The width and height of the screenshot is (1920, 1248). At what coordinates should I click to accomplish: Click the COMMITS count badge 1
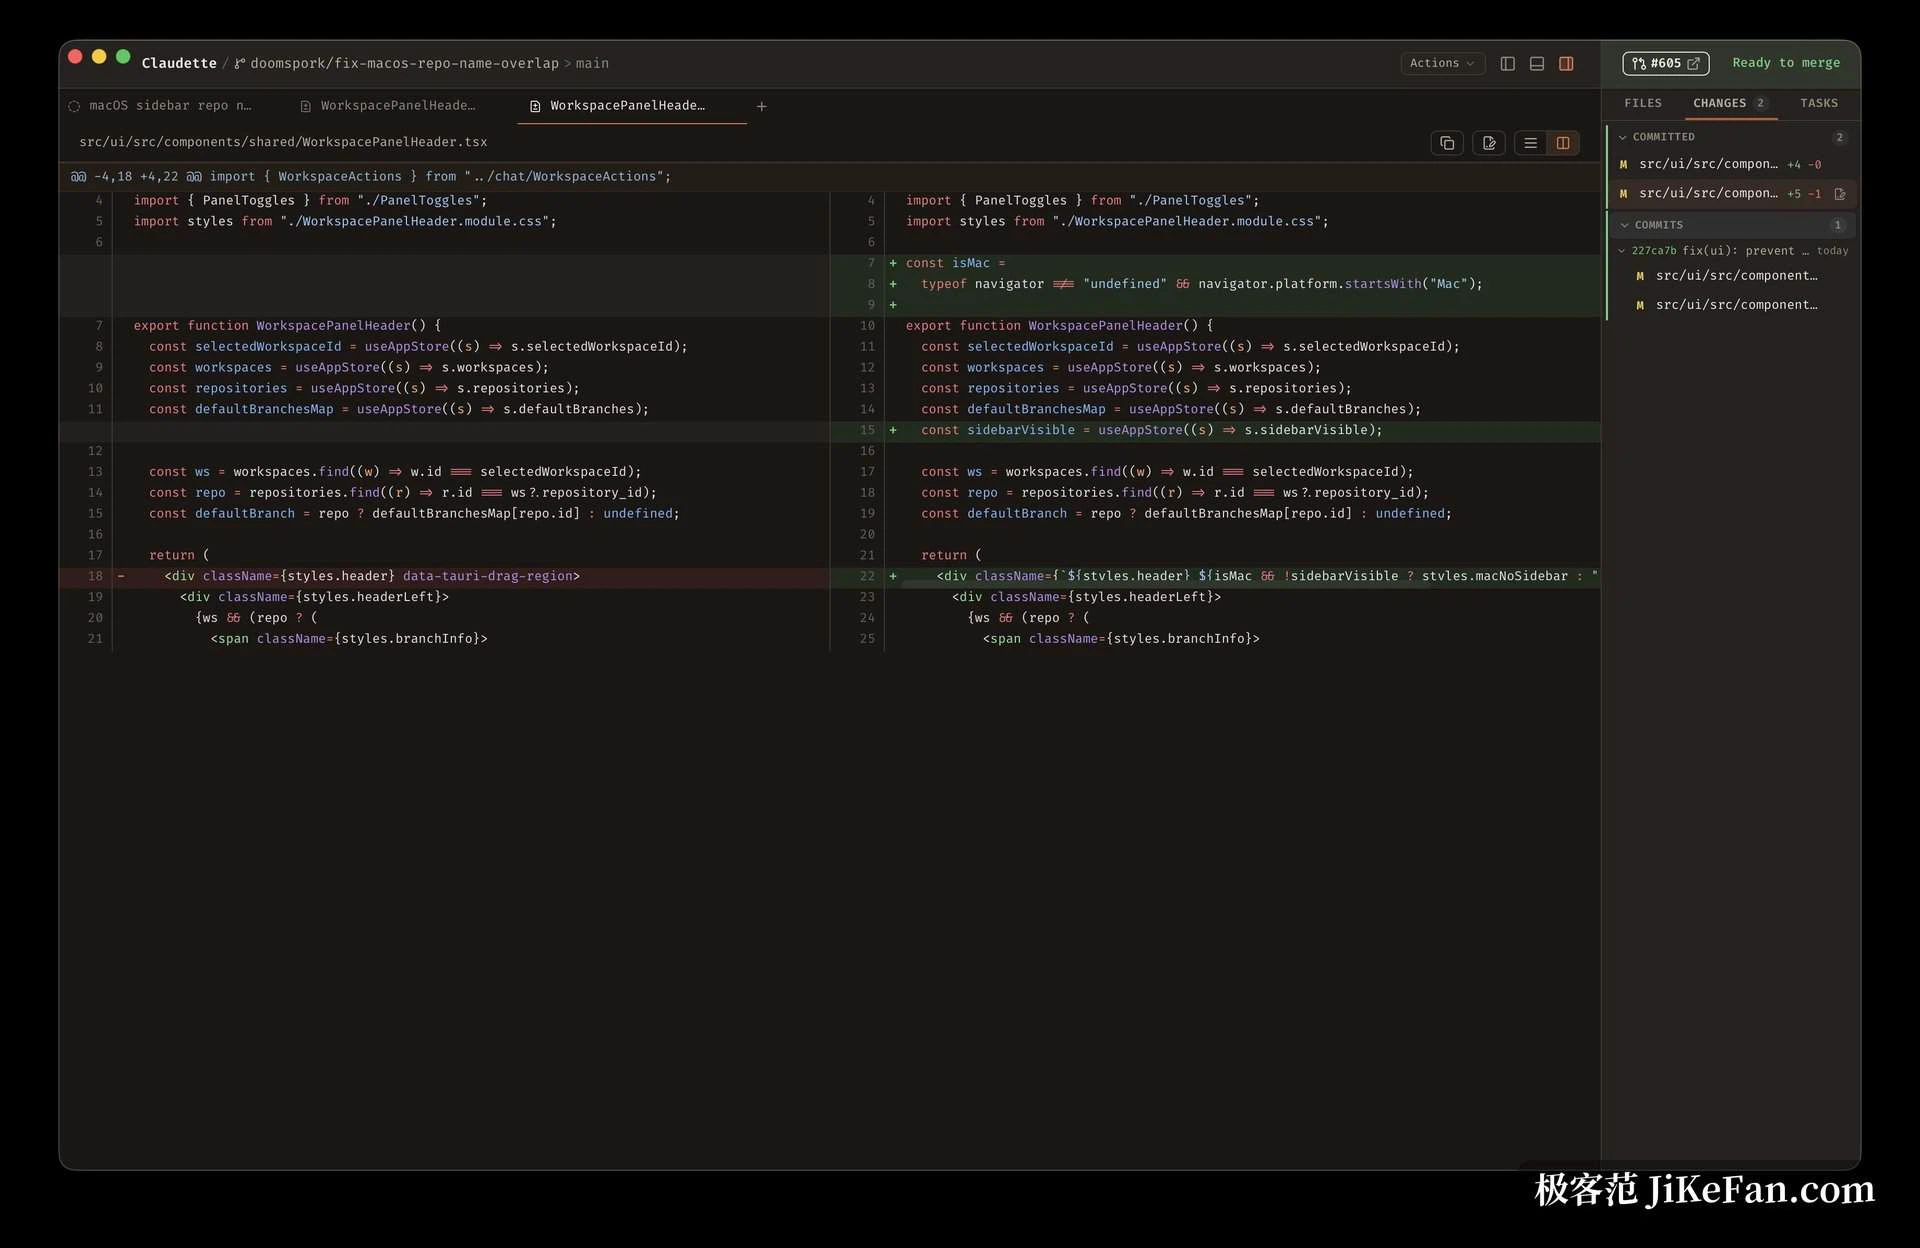1838,225
